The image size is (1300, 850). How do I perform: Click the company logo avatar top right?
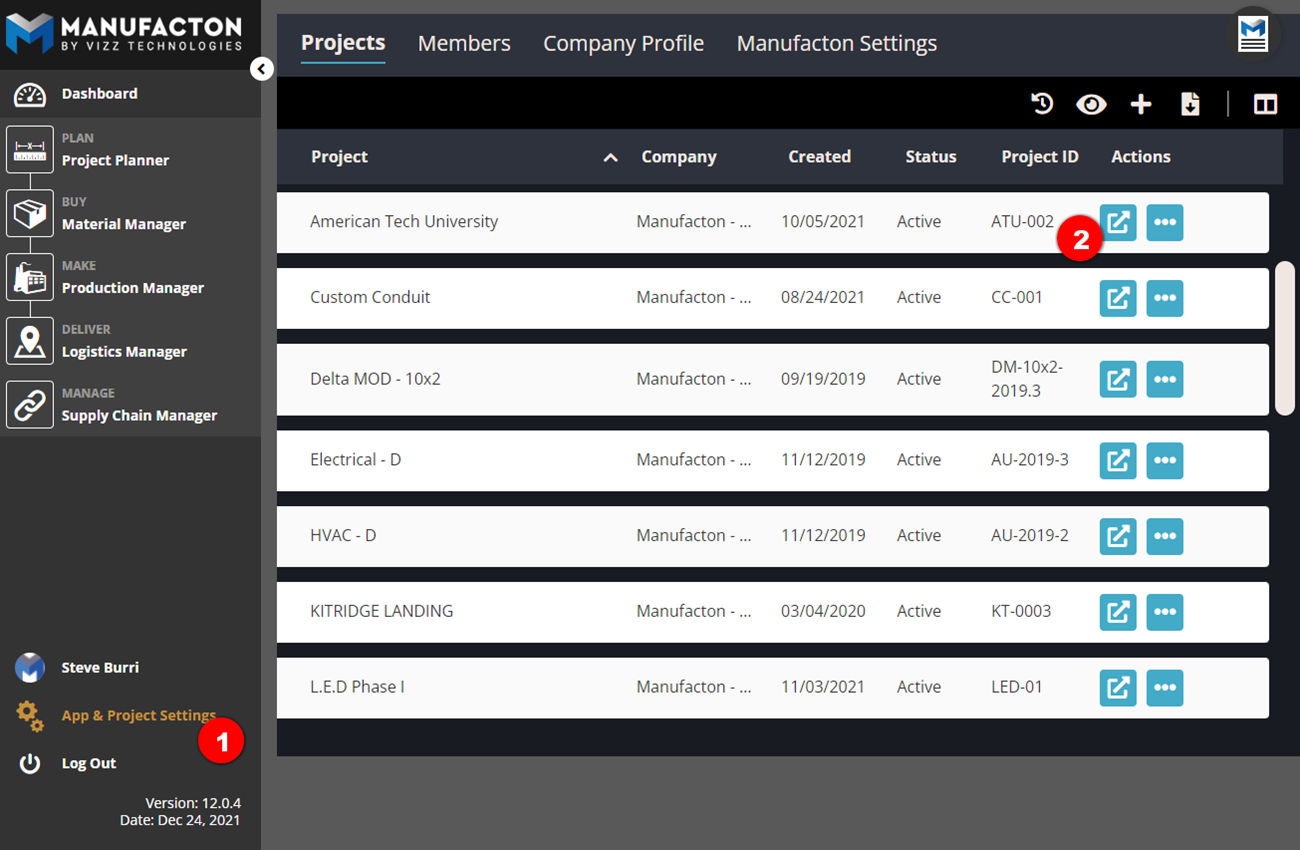[x=1253, y=34]
